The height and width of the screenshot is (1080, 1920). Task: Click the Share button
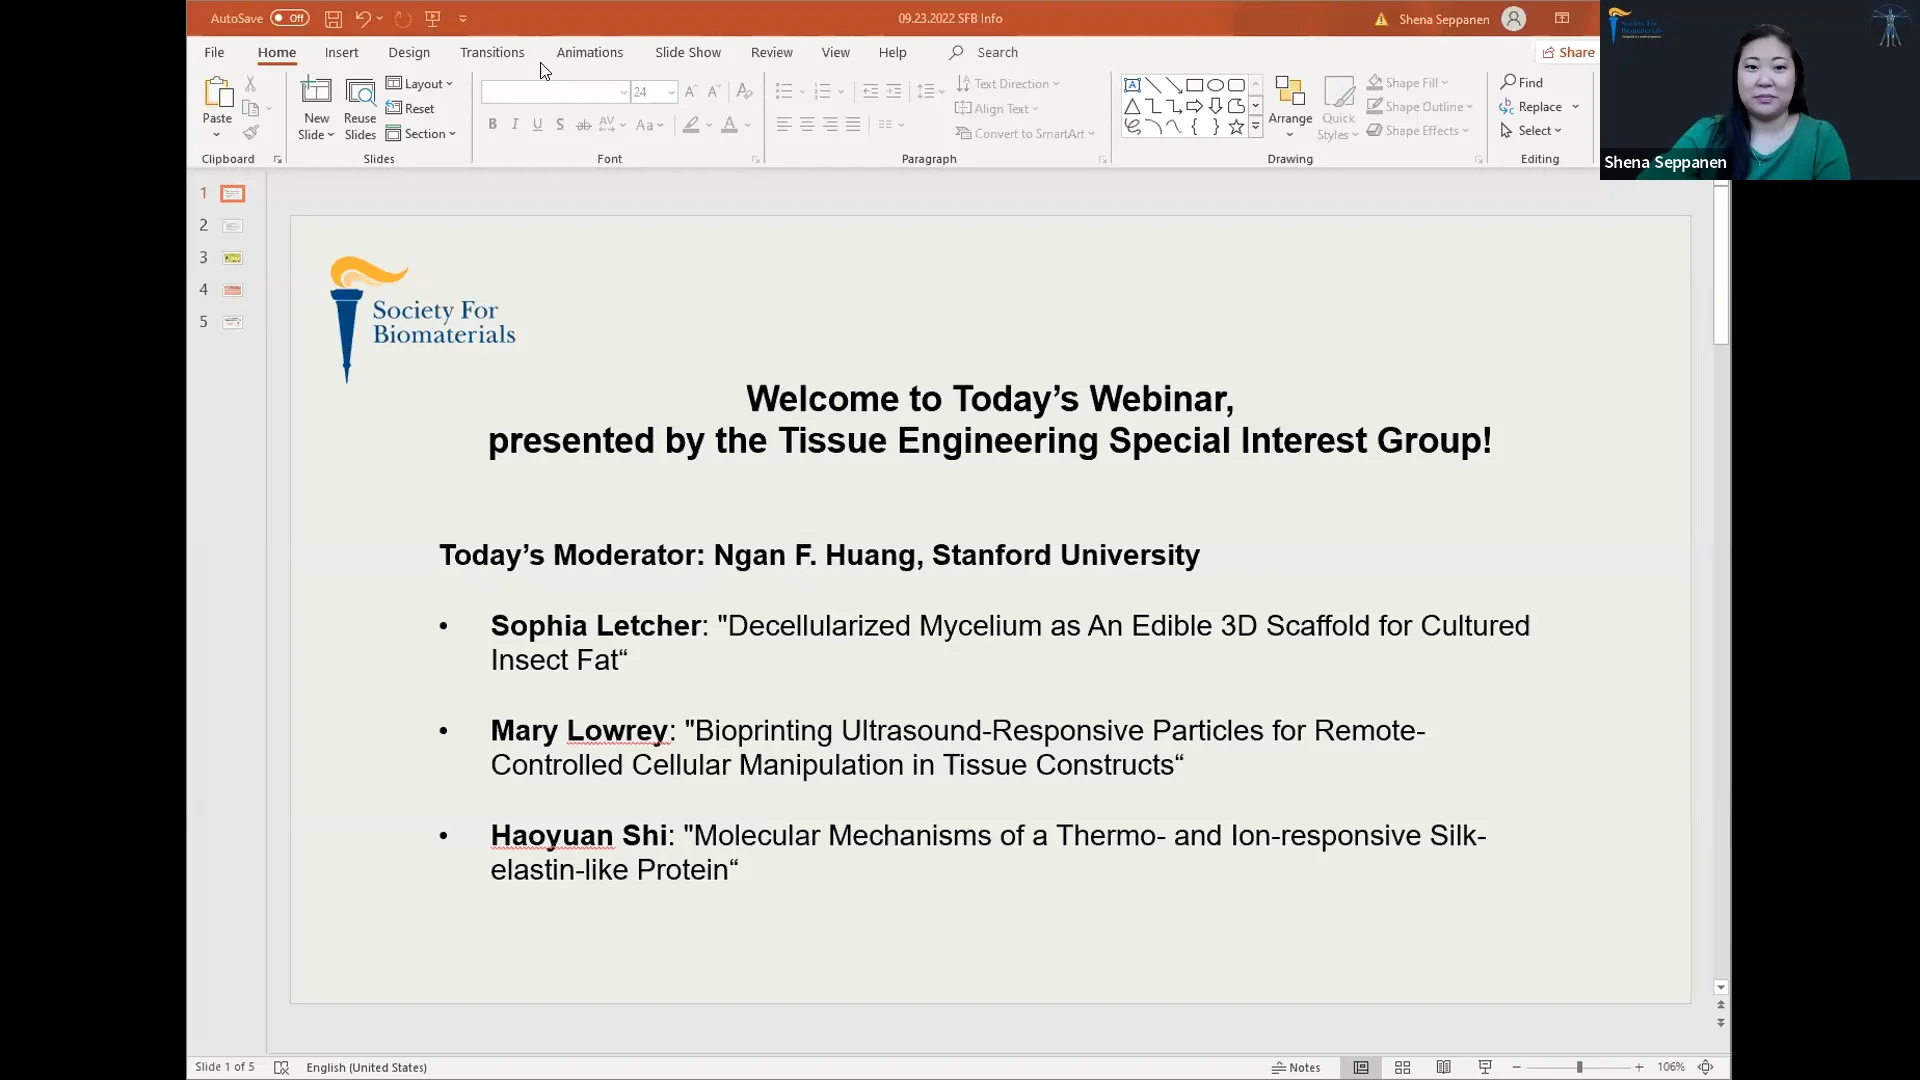tap(1568, 51)
